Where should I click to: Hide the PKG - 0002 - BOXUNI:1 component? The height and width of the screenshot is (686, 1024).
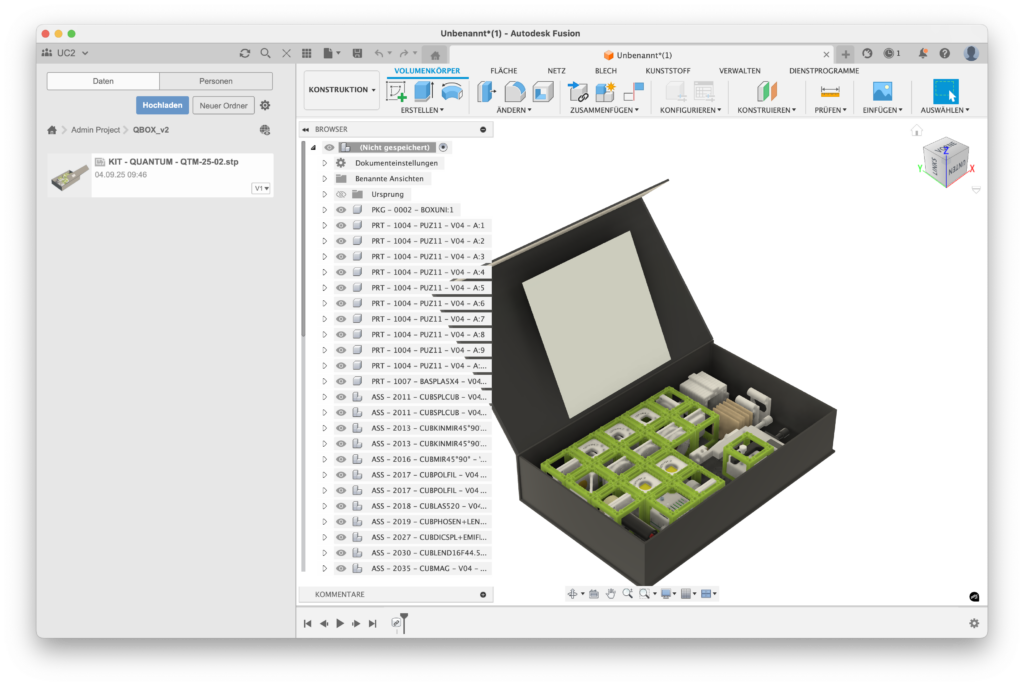341,210
